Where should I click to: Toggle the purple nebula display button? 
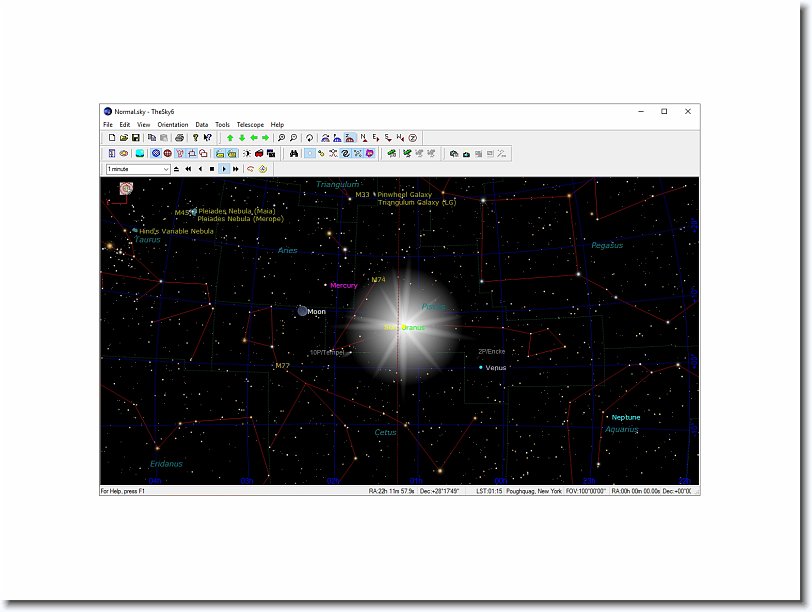(369, 153)
